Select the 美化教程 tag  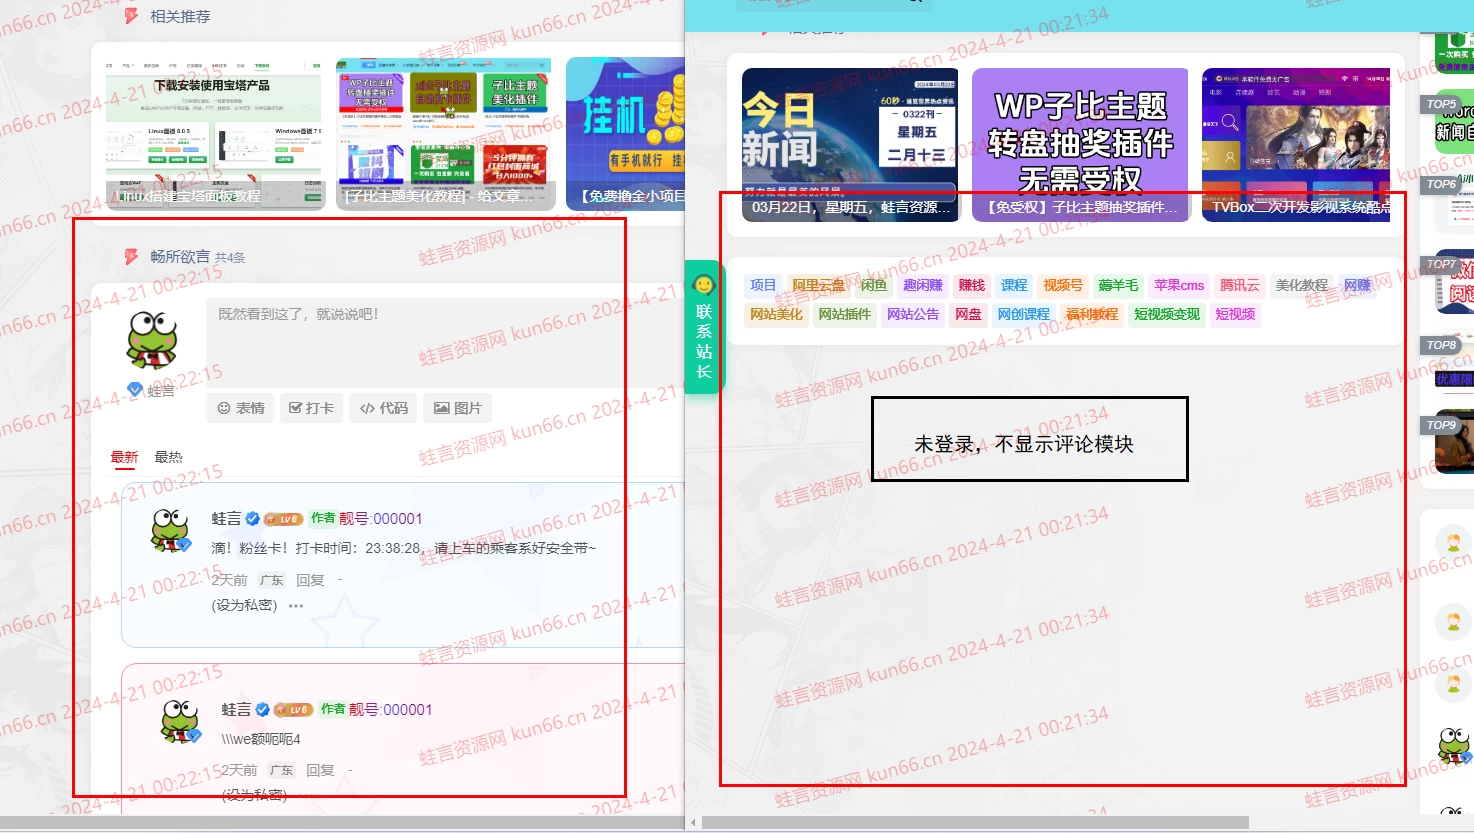(x=1302, y=285)
